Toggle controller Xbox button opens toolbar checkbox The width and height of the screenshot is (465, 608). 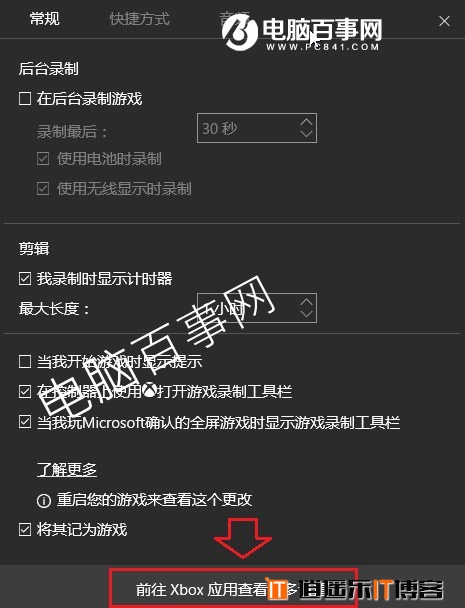point(25,392)
